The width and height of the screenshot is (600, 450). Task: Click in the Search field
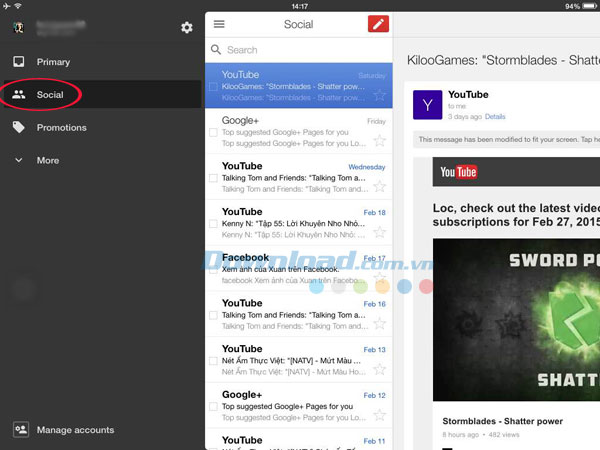[x=298, y=50]
